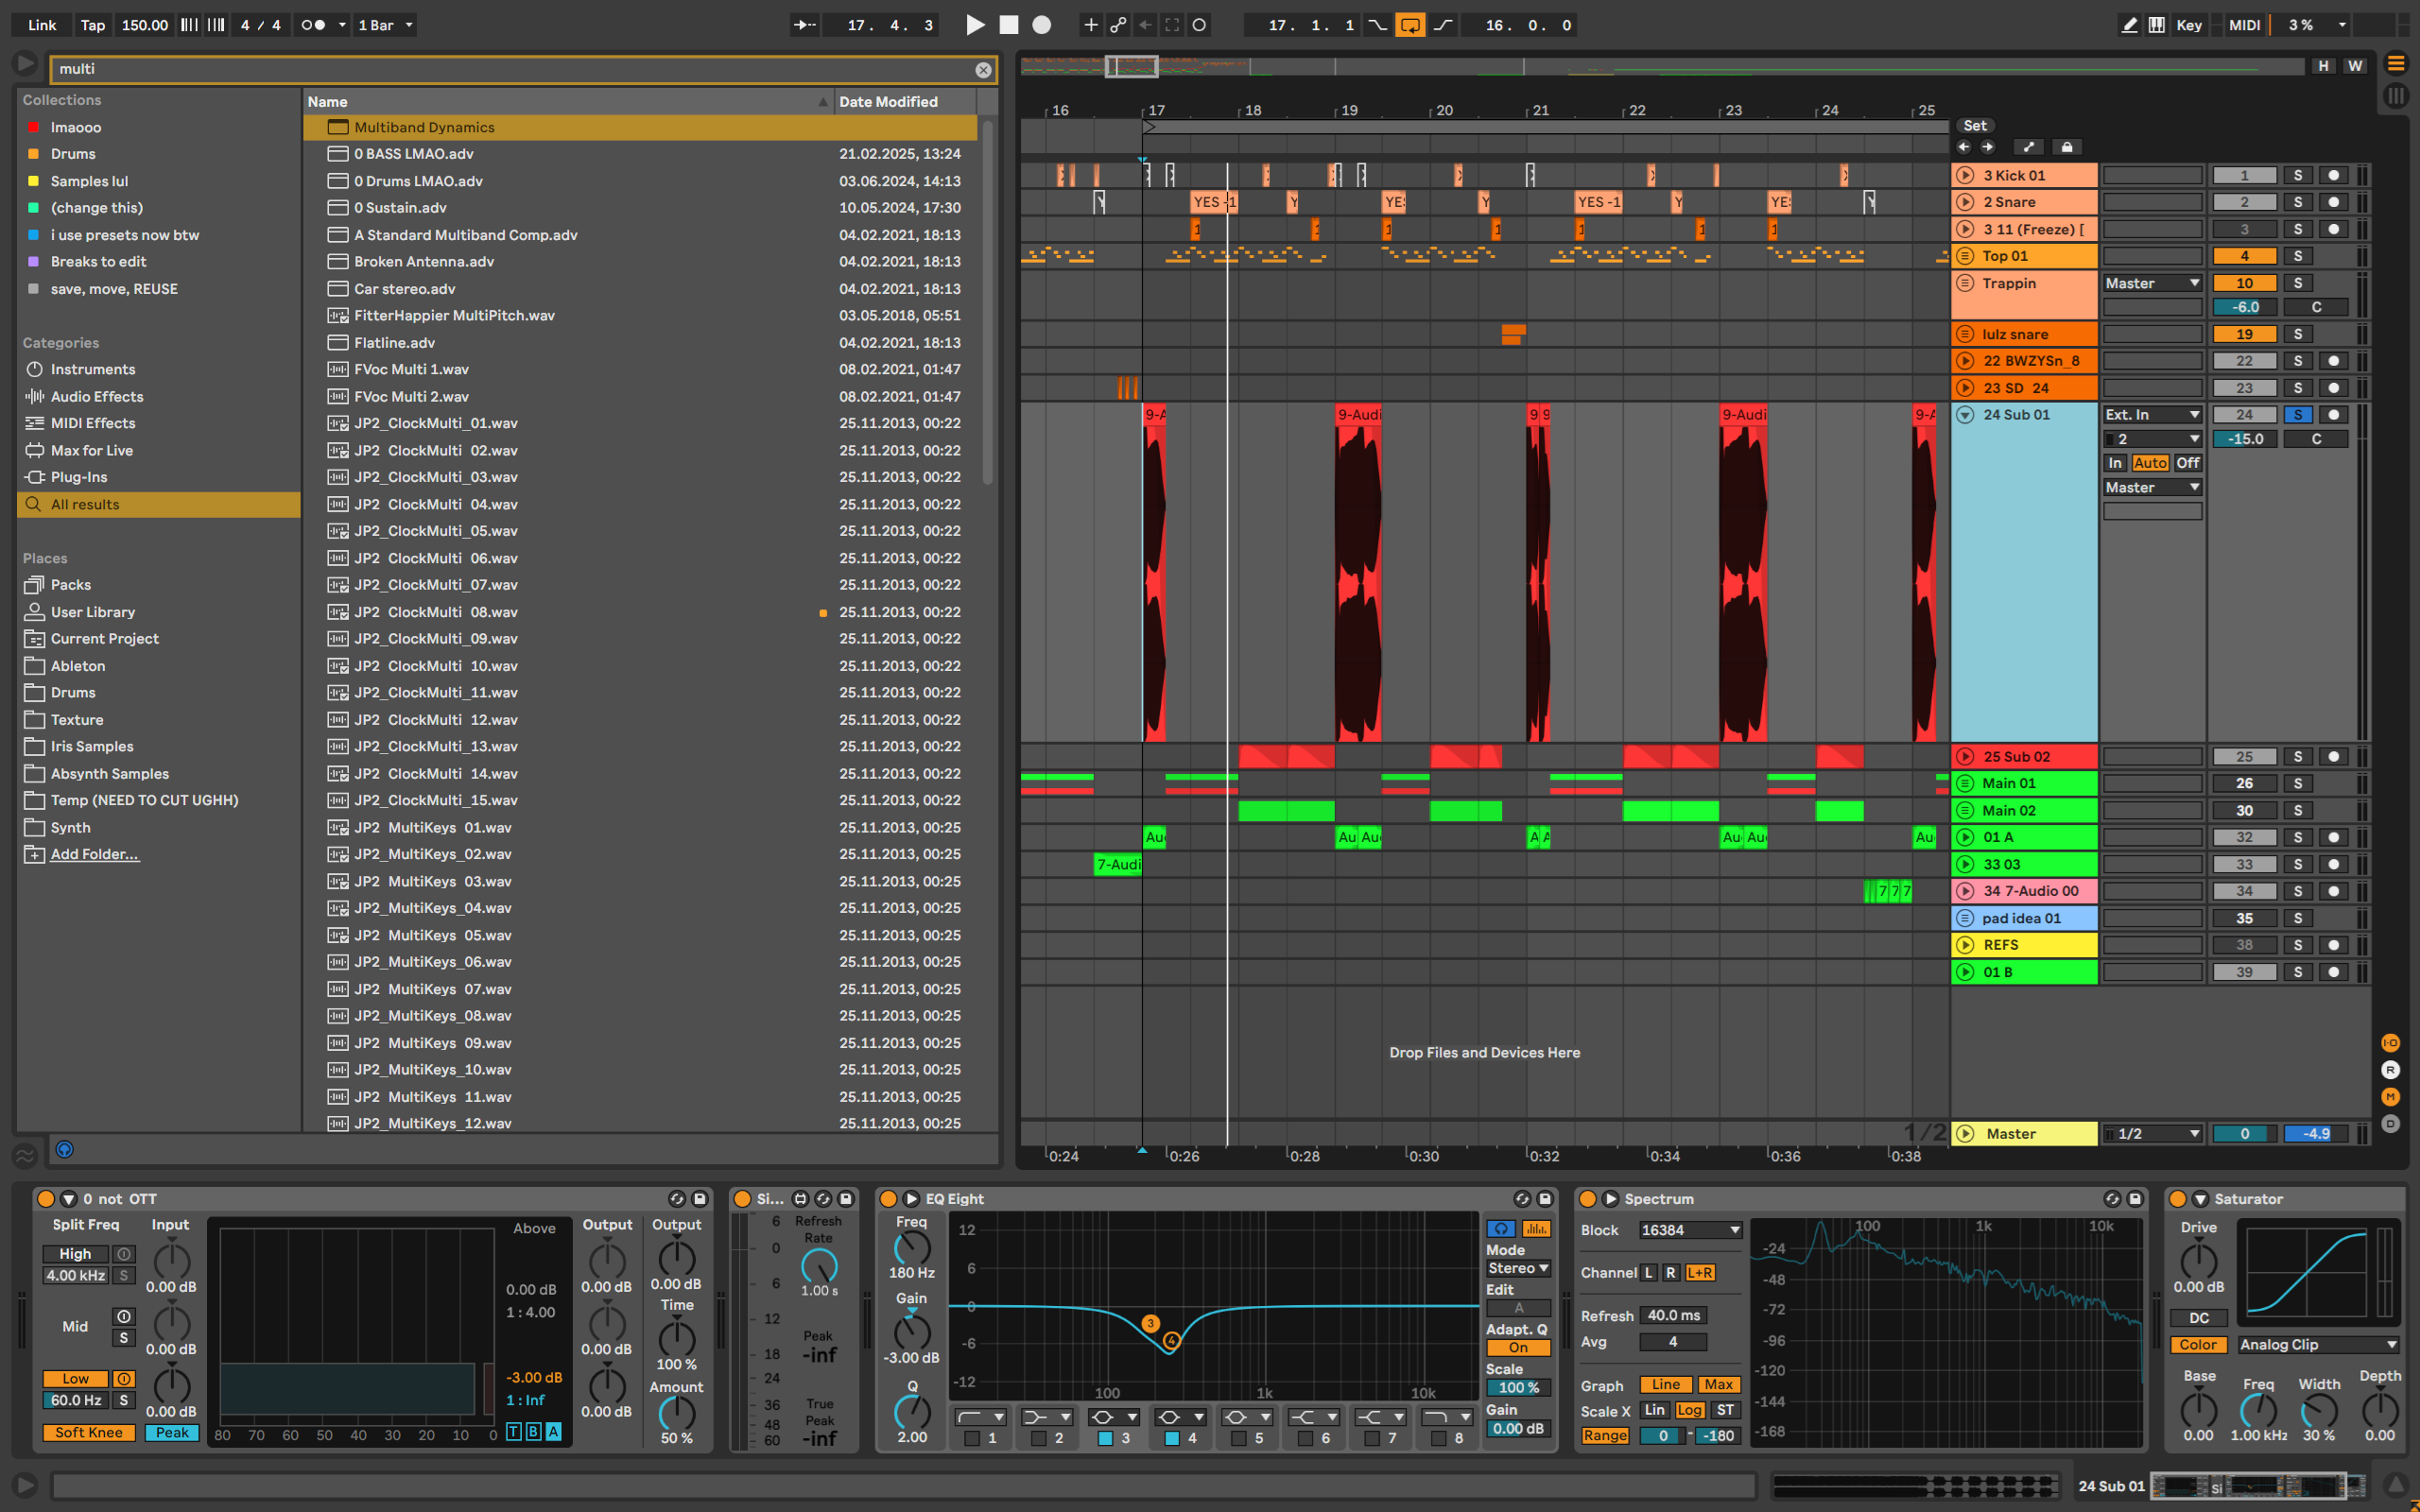The width and height of the screenshot is (2420, 1512).
Task: Open Ext. In input dropdown on Sub 01
Action: point(2152,414)
